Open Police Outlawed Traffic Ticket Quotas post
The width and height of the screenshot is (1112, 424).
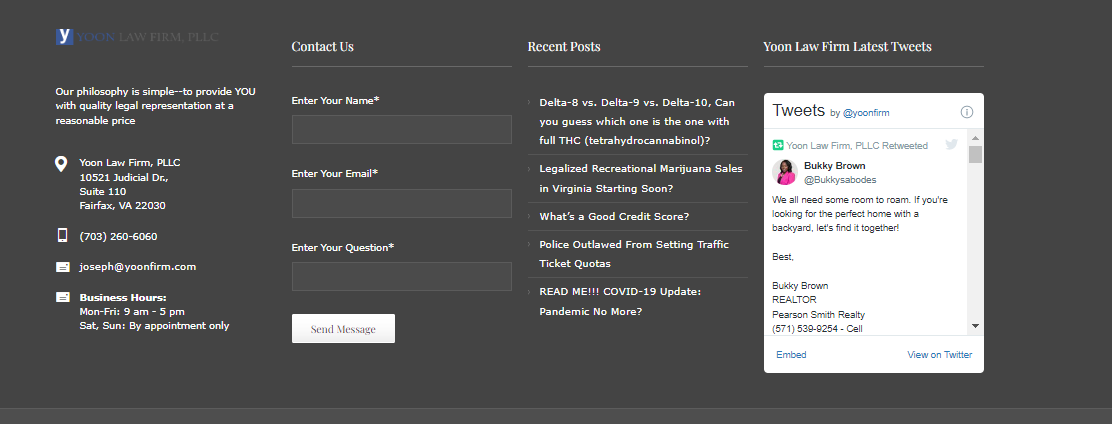634,254
